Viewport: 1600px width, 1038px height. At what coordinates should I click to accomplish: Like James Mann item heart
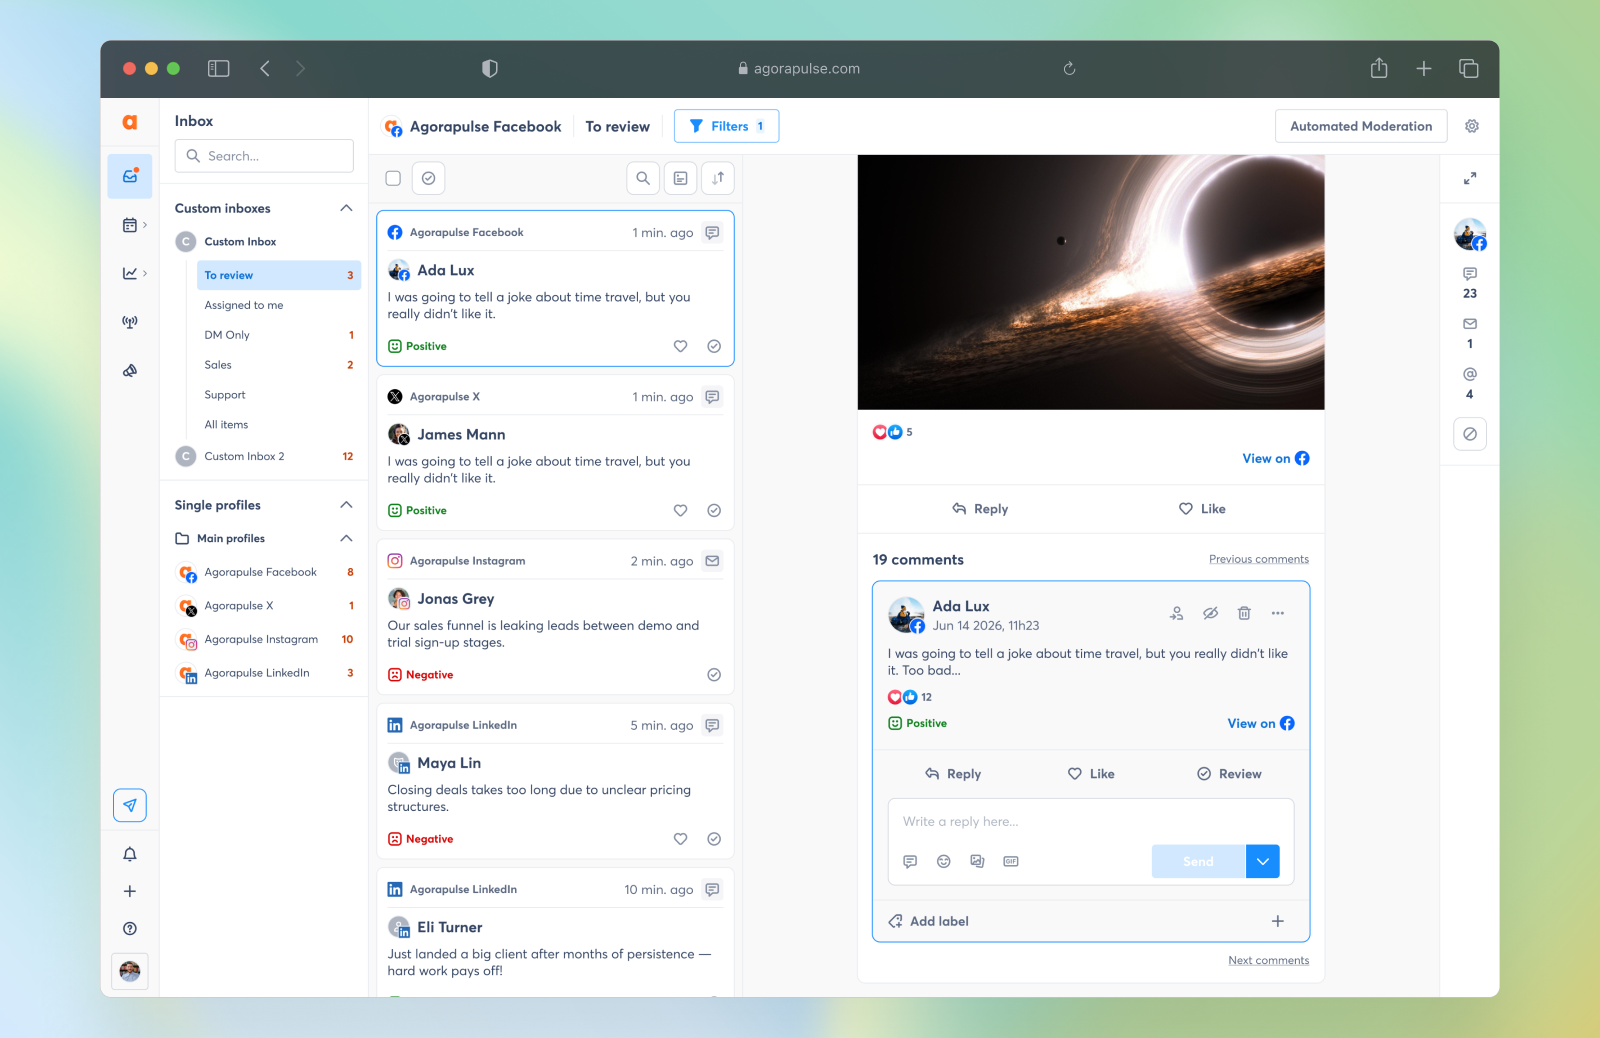click(680, 510)
